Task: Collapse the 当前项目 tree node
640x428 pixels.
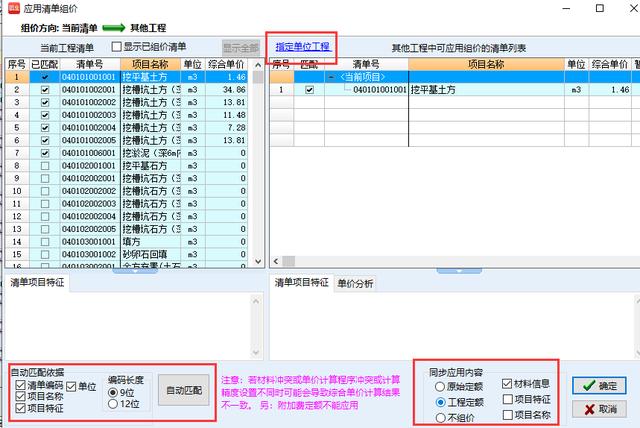Action: [331, 76]
